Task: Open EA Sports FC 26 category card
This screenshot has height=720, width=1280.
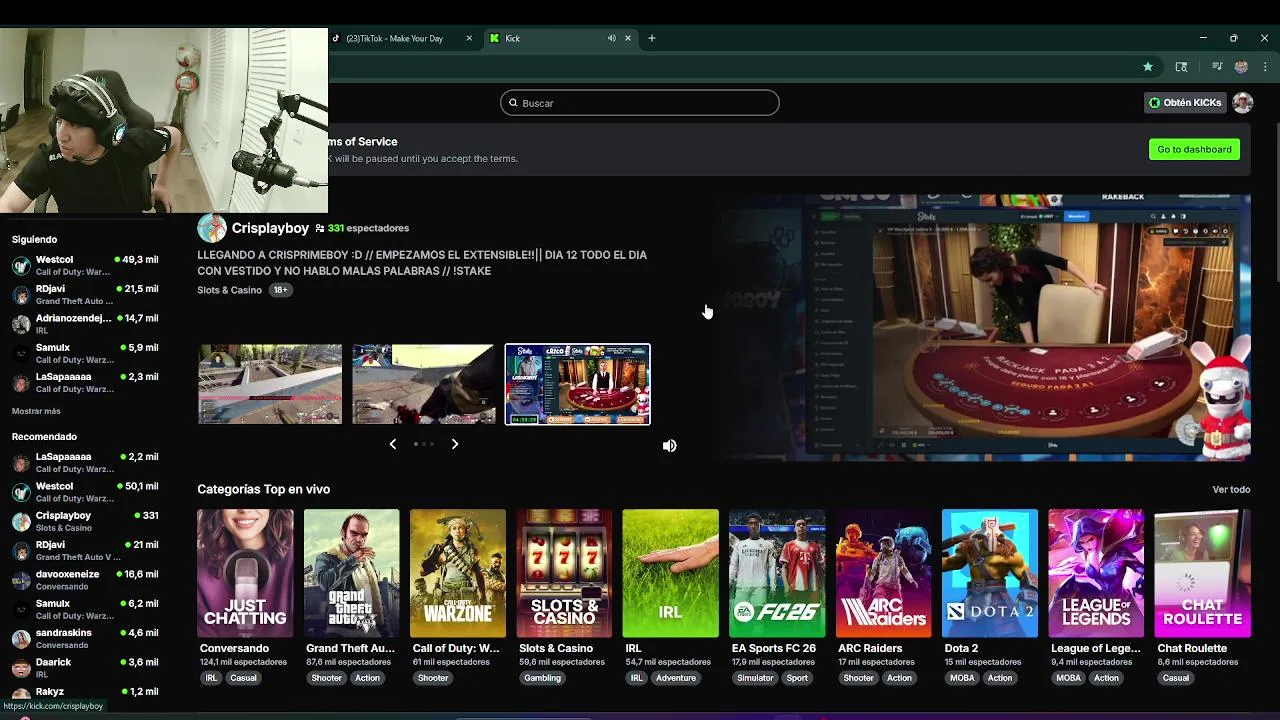Action: click(x=777, y=573)
